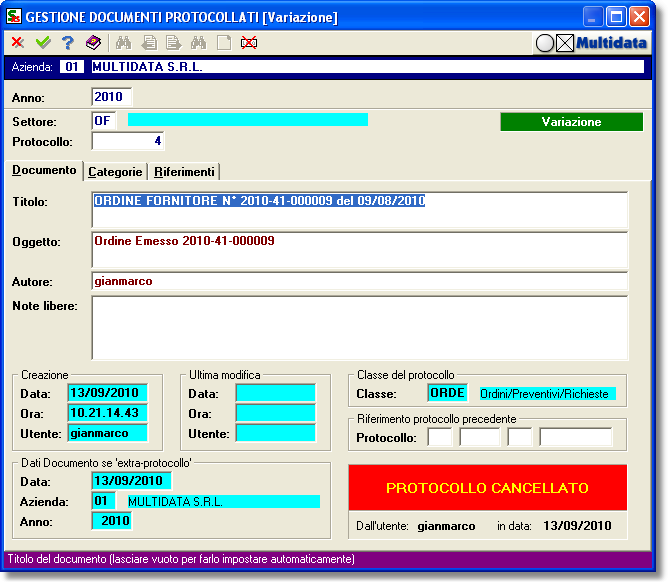This screenshot has width=668, height=584.
Task: Open help via blue question mark
Action: pyautogui.click(x=67, y=43)
